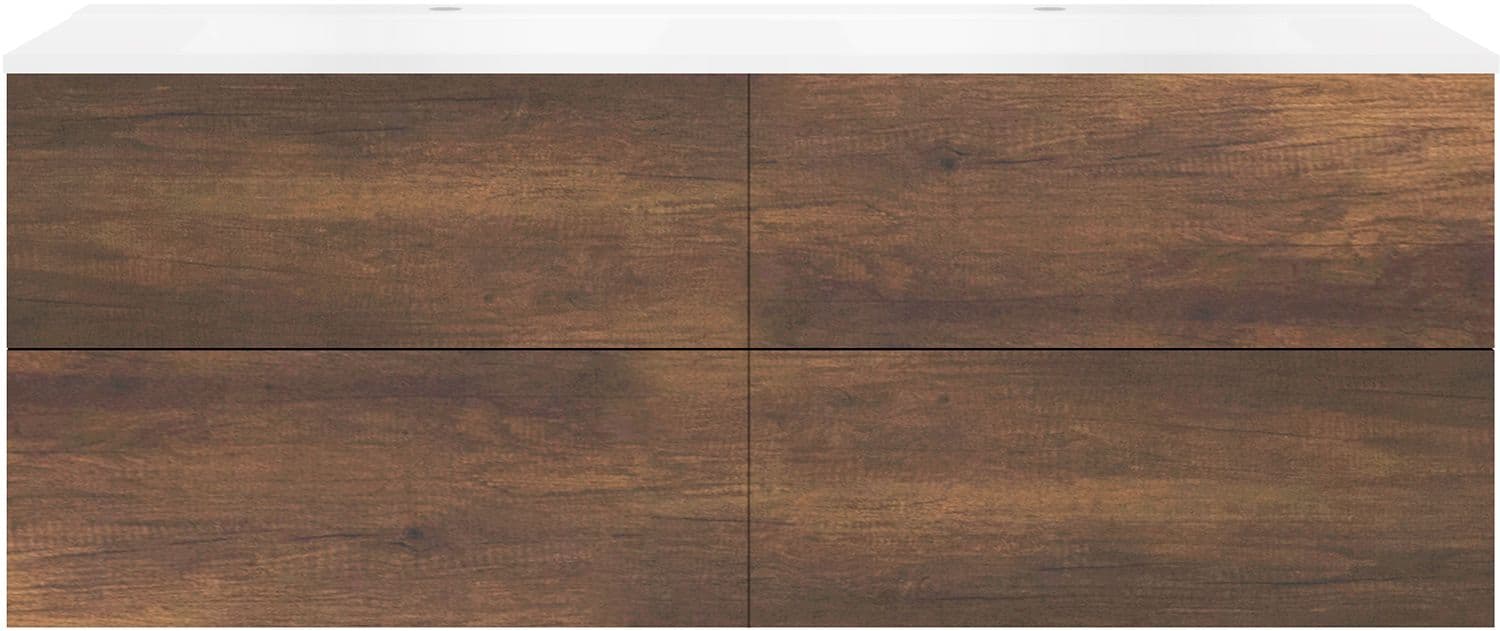This screenshot has width=1500, height=631.
Task: Select the top-right wooden drawer front
Action: (1122, 211)
